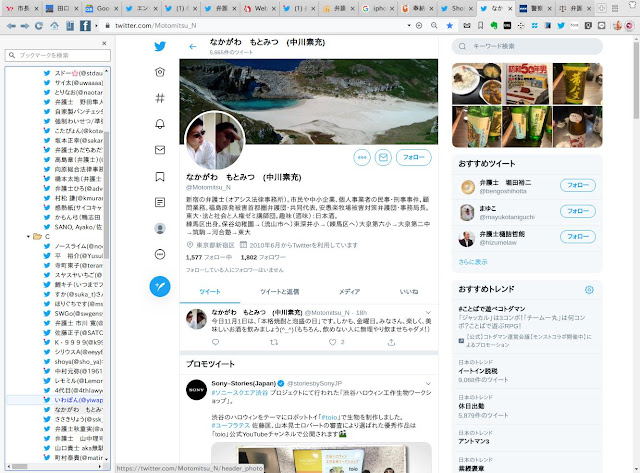The height and width of the screenshot is (473, 640).
Task: Click the キーワード検索 search field
Action: click(x=527, y=47)
